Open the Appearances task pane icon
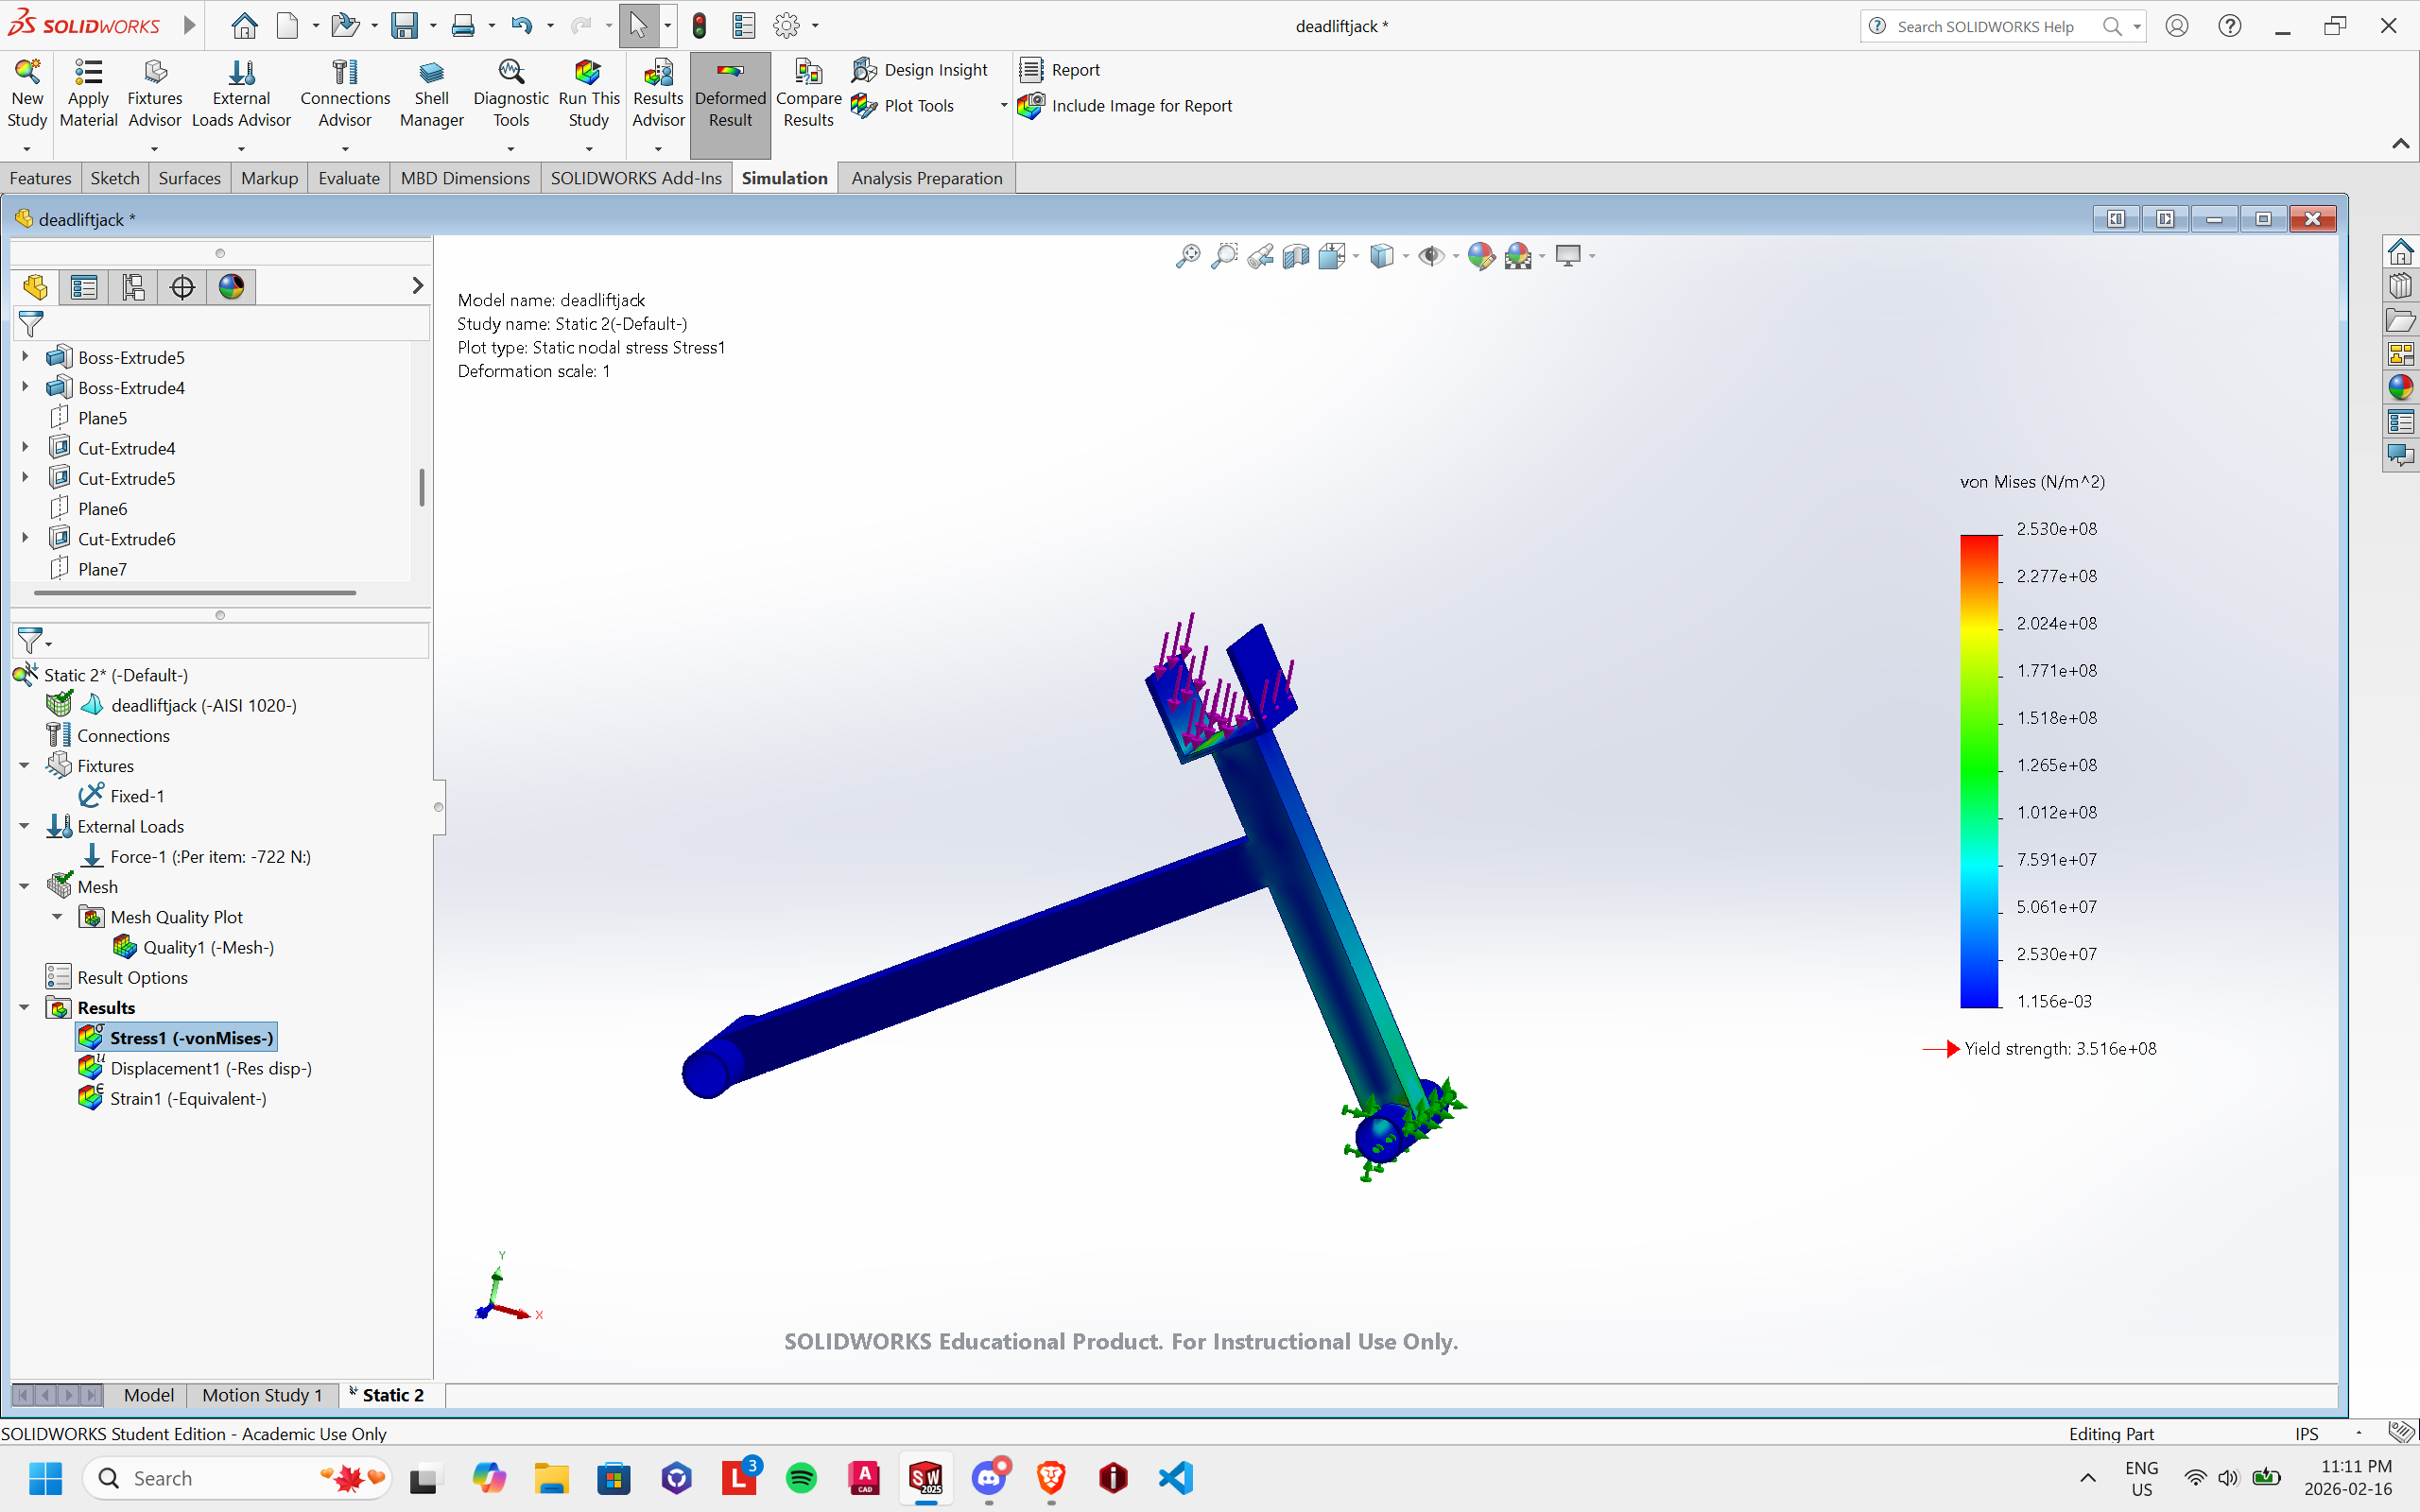This screenshot has height=1512, width=2420. pos(2400,387)
